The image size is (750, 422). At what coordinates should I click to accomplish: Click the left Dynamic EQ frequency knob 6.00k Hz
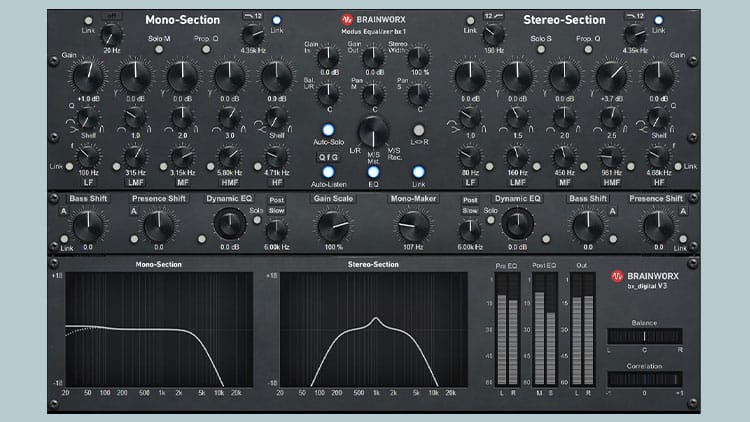(276, 231)
